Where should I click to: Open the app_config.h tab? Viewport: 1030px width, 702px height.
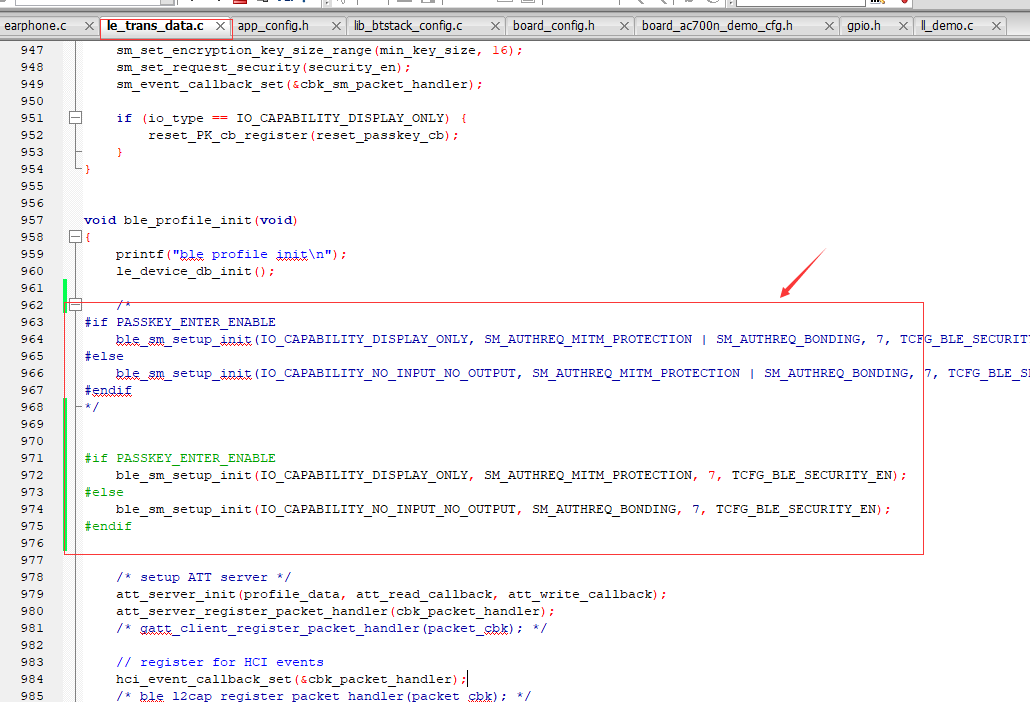coord(273,26)
